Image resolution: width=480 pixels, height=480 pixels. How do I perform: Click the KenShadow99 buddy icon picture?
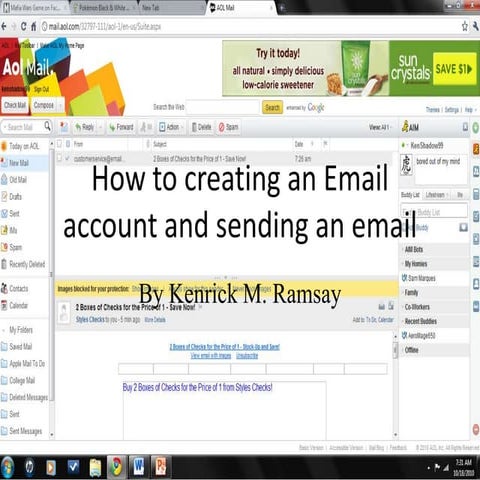coord(406,165)
